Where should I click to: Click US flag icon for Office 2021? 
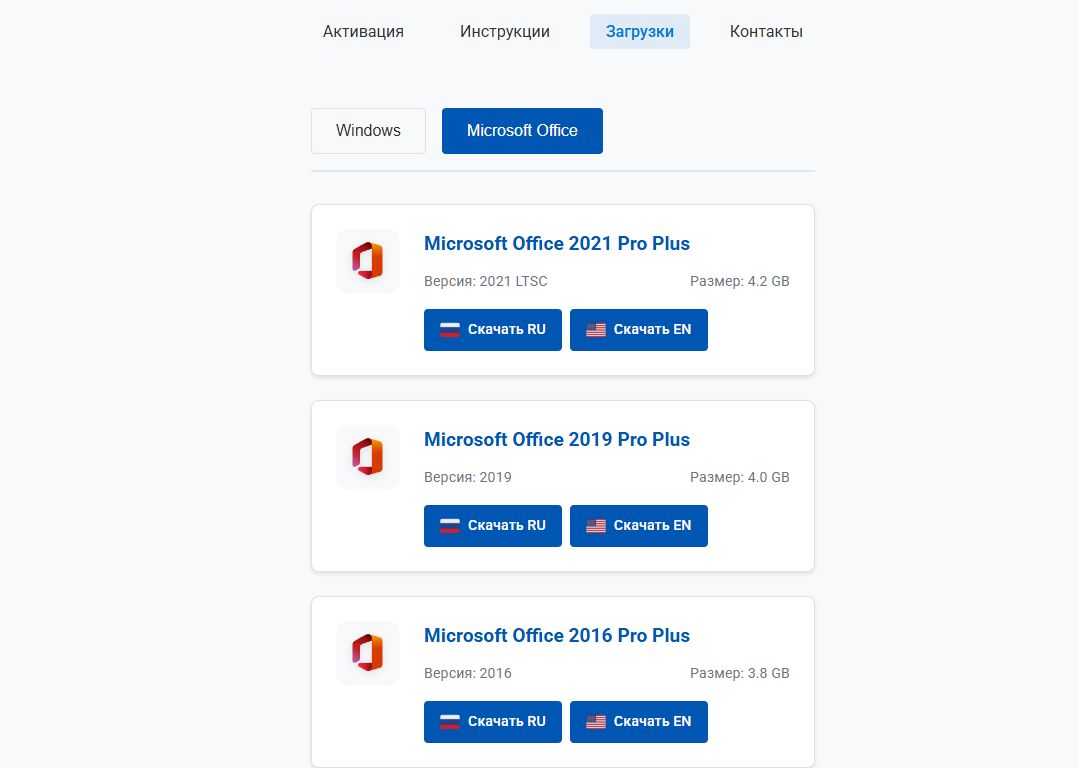pyautogui.click(x=596, y=330)
